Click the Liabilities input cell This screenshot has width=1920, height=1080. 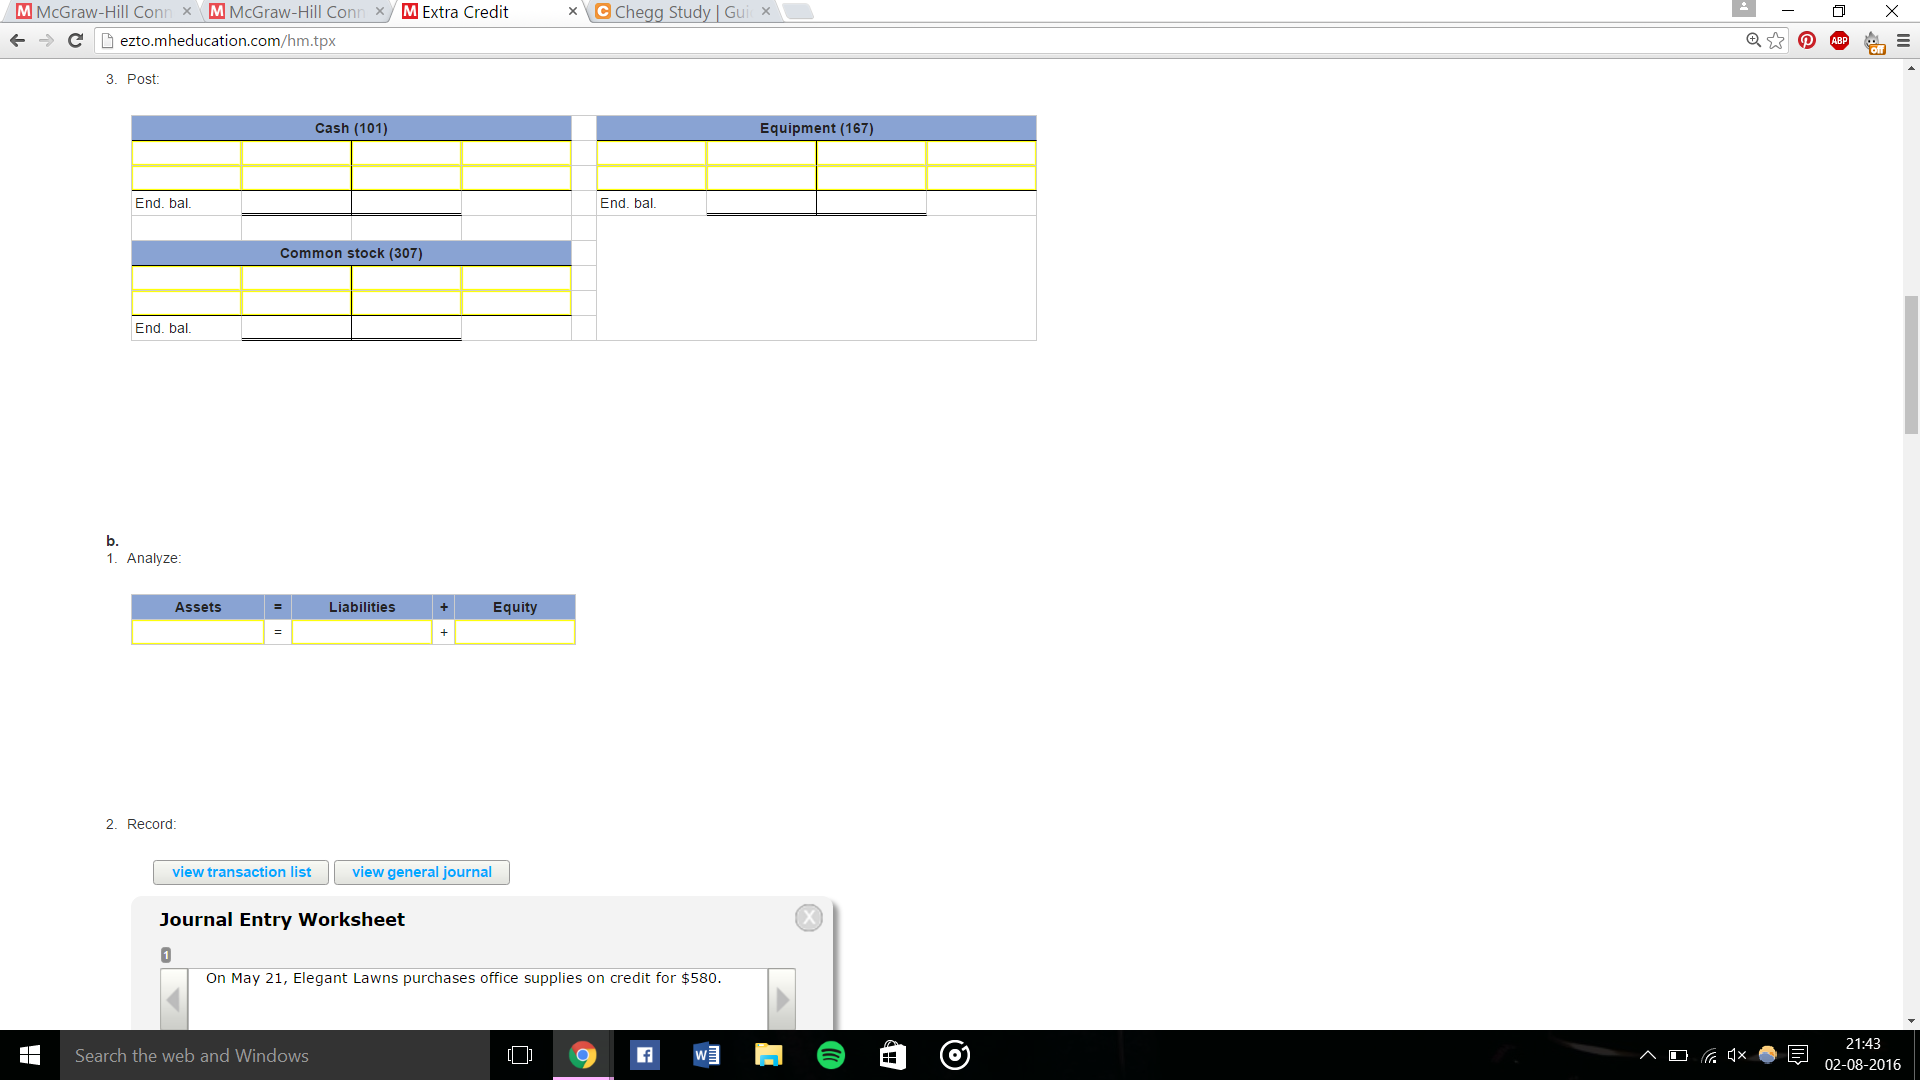361,632
